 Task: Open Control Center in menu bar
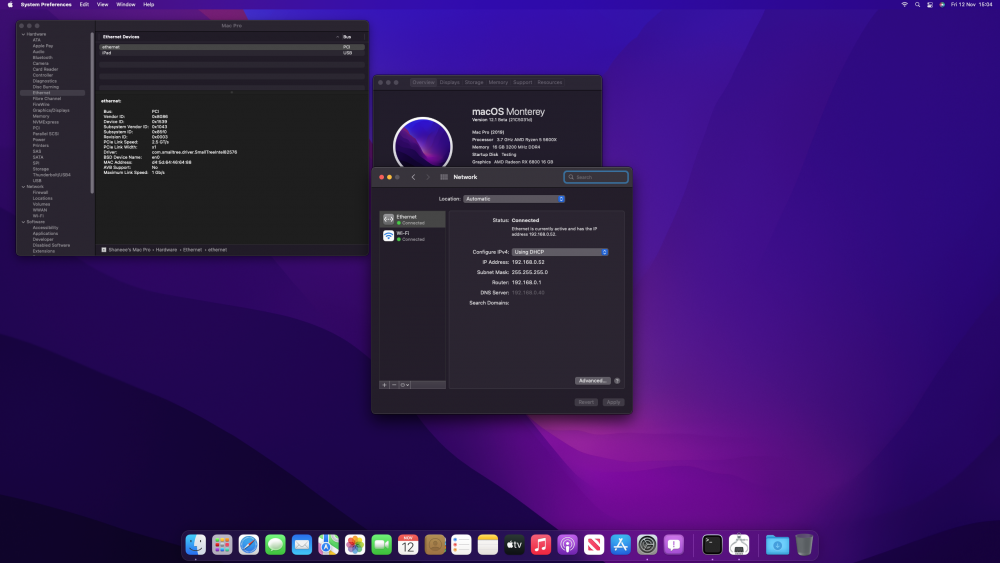pos(930,4)
